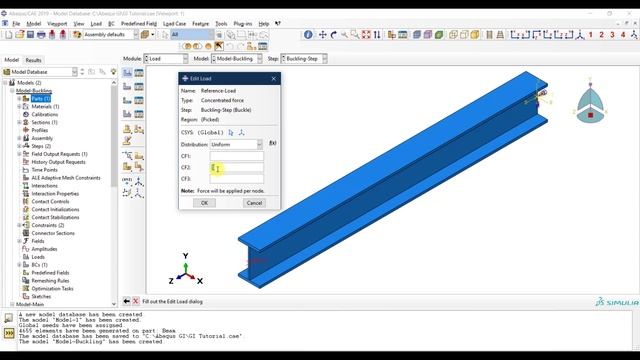Click Cancel in Edit Load dialog

point(254,203)
